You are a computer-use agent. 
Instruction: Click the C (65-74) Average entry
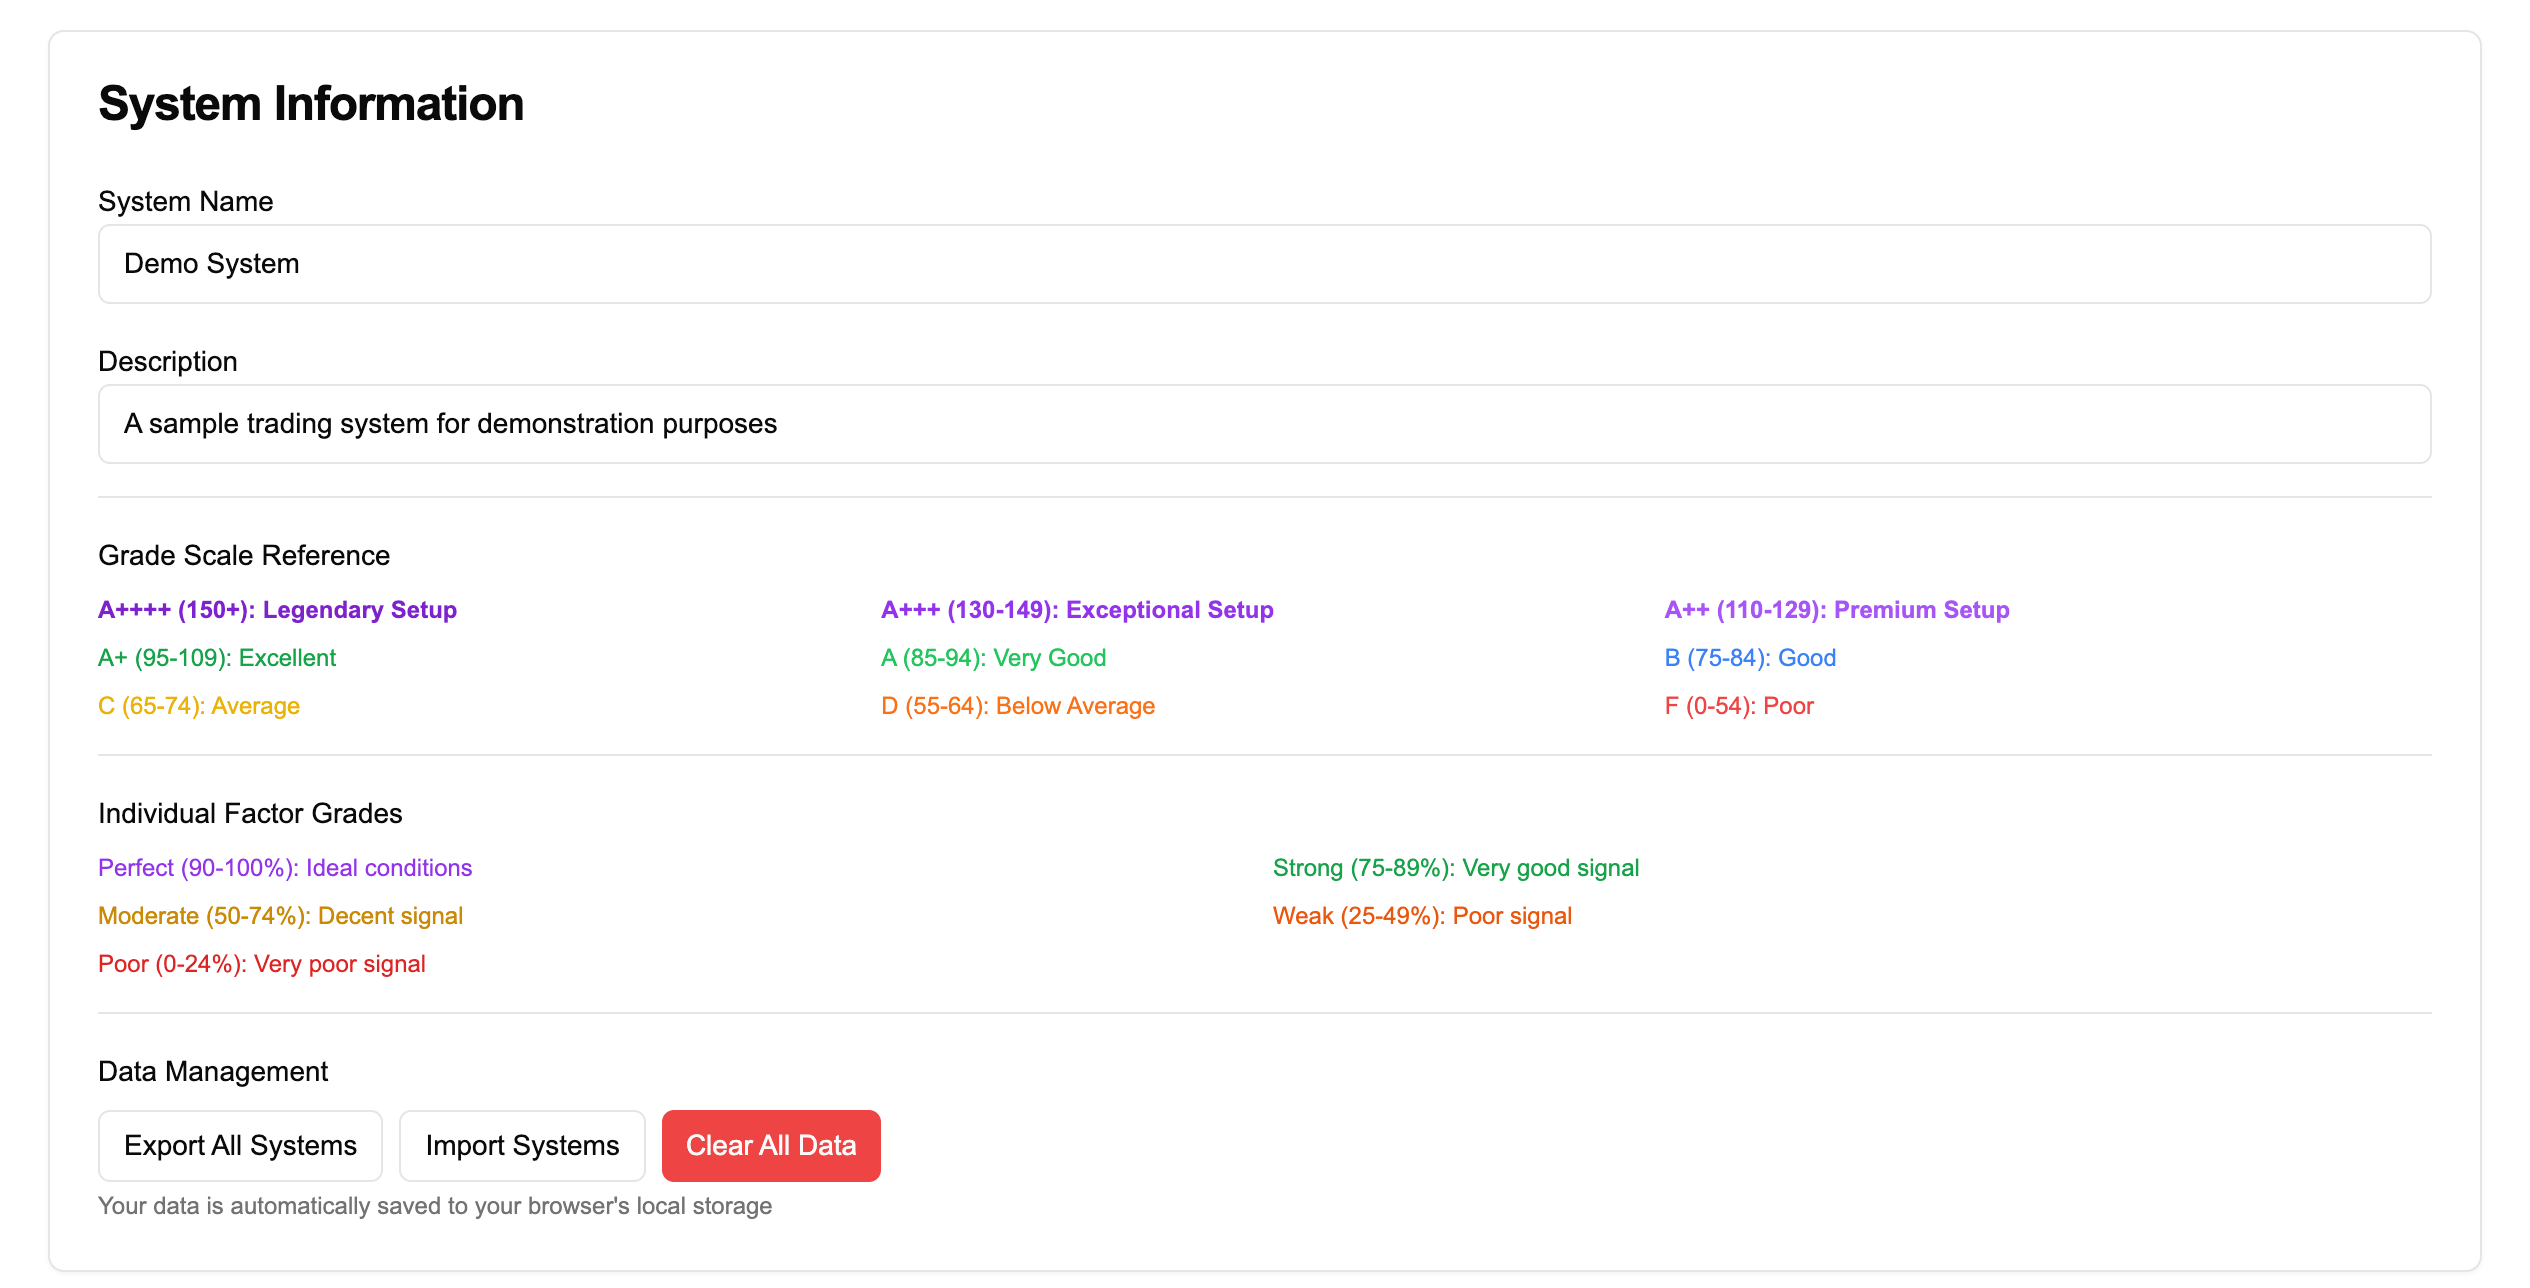click(199, 706)
